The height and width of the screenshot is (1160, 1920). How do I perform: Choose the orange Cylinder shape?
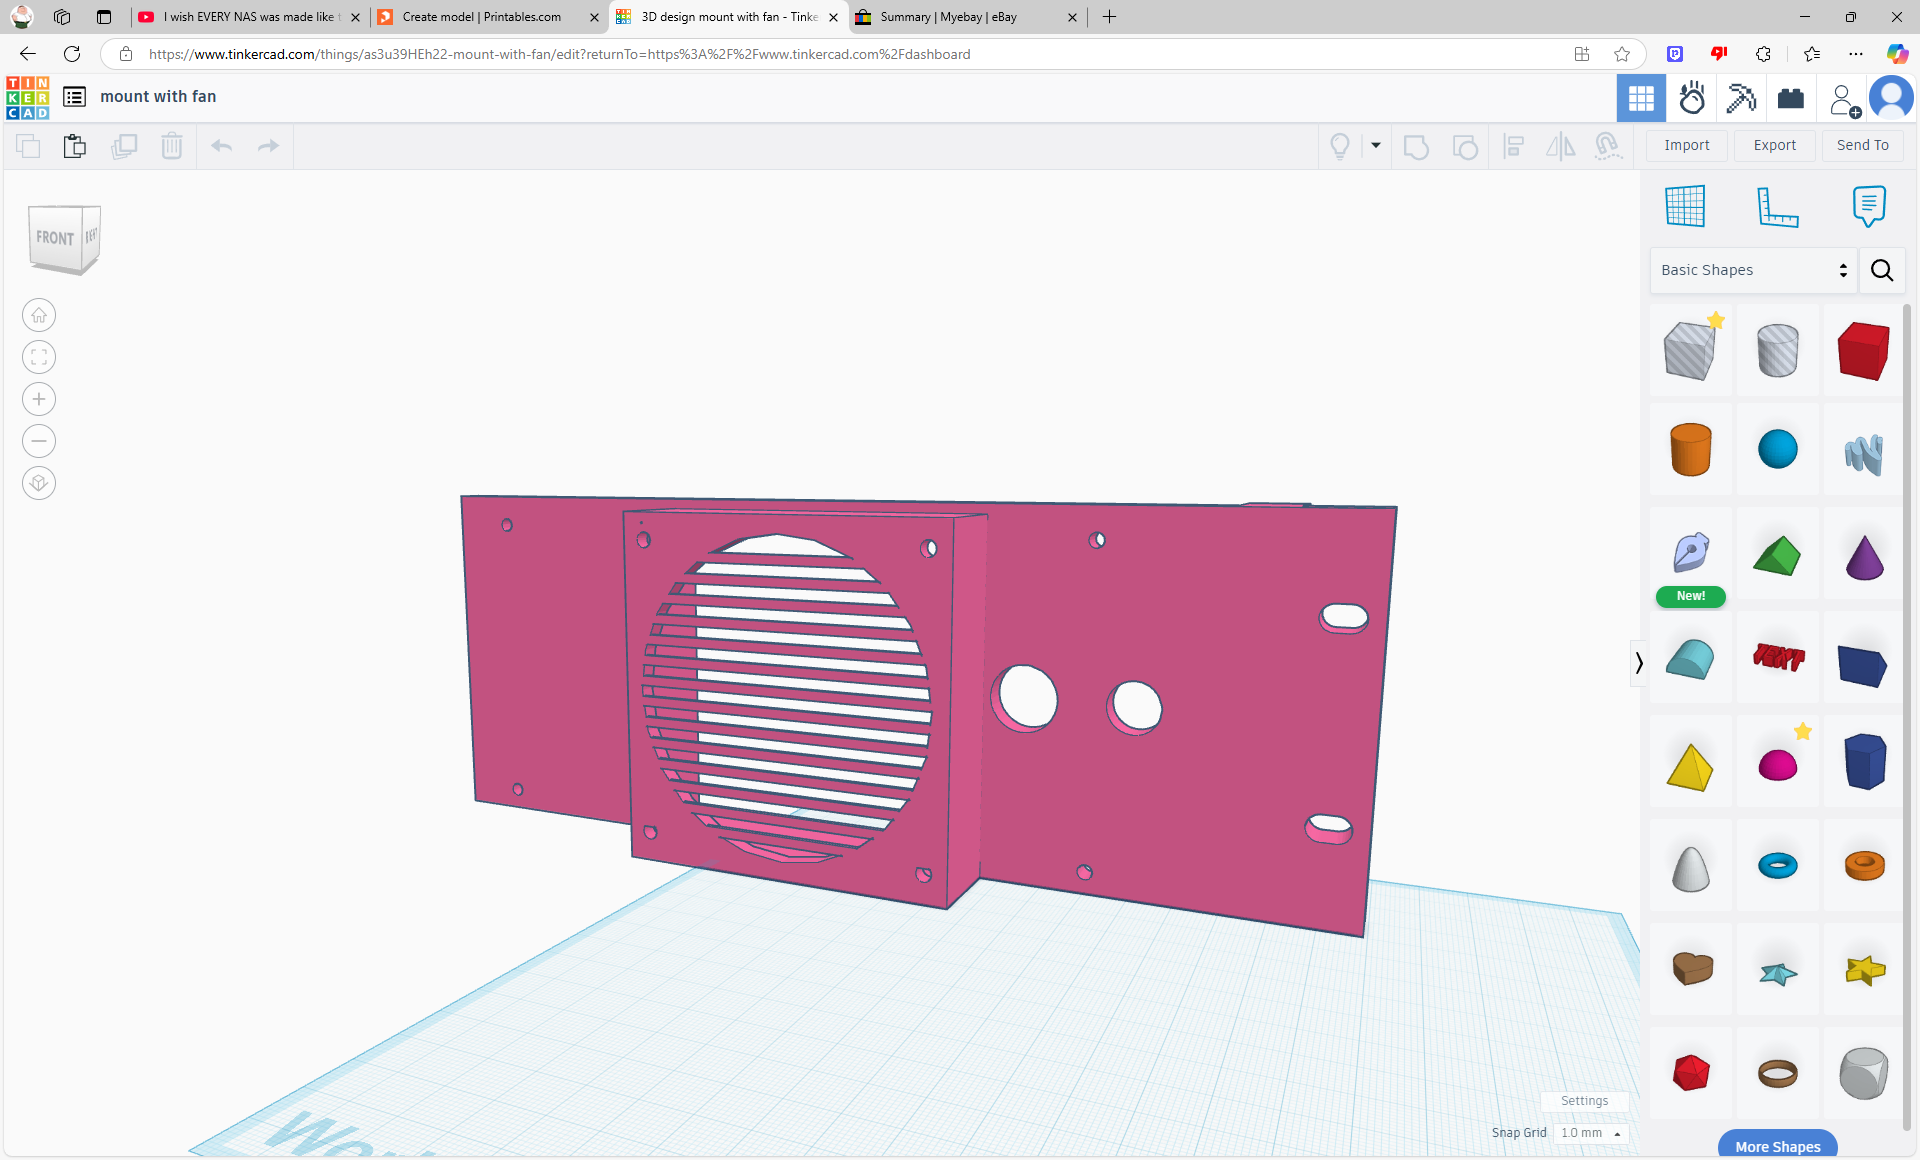click(1690, 450)
